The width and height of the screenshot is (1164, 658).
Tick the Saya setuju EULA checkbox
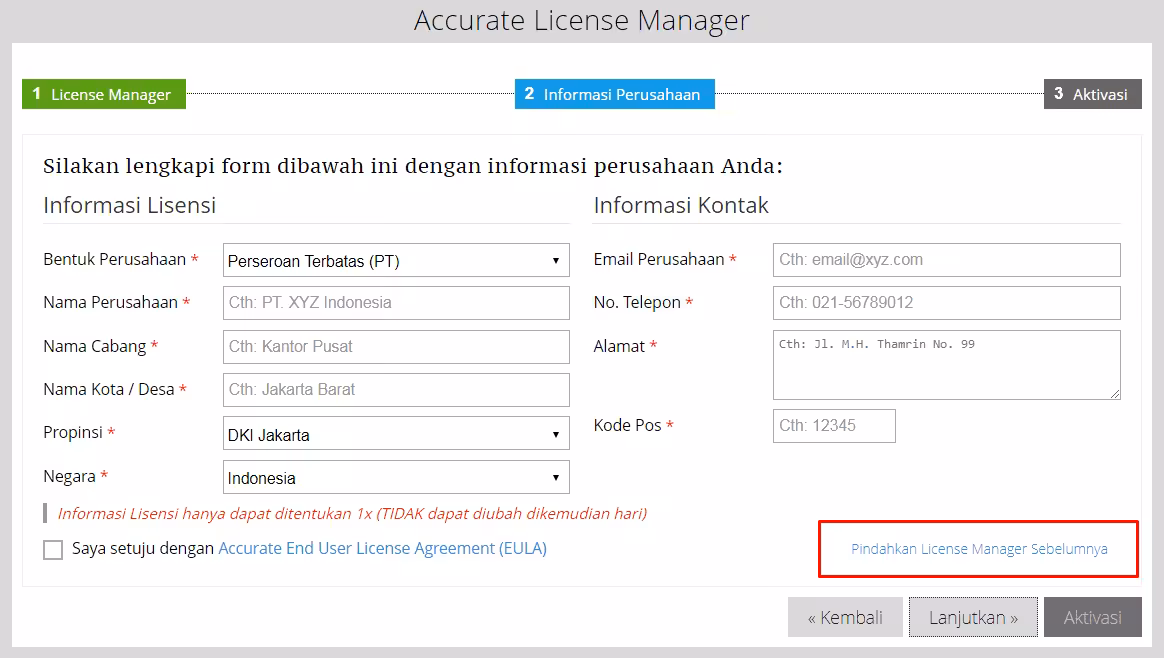(53, 550)
